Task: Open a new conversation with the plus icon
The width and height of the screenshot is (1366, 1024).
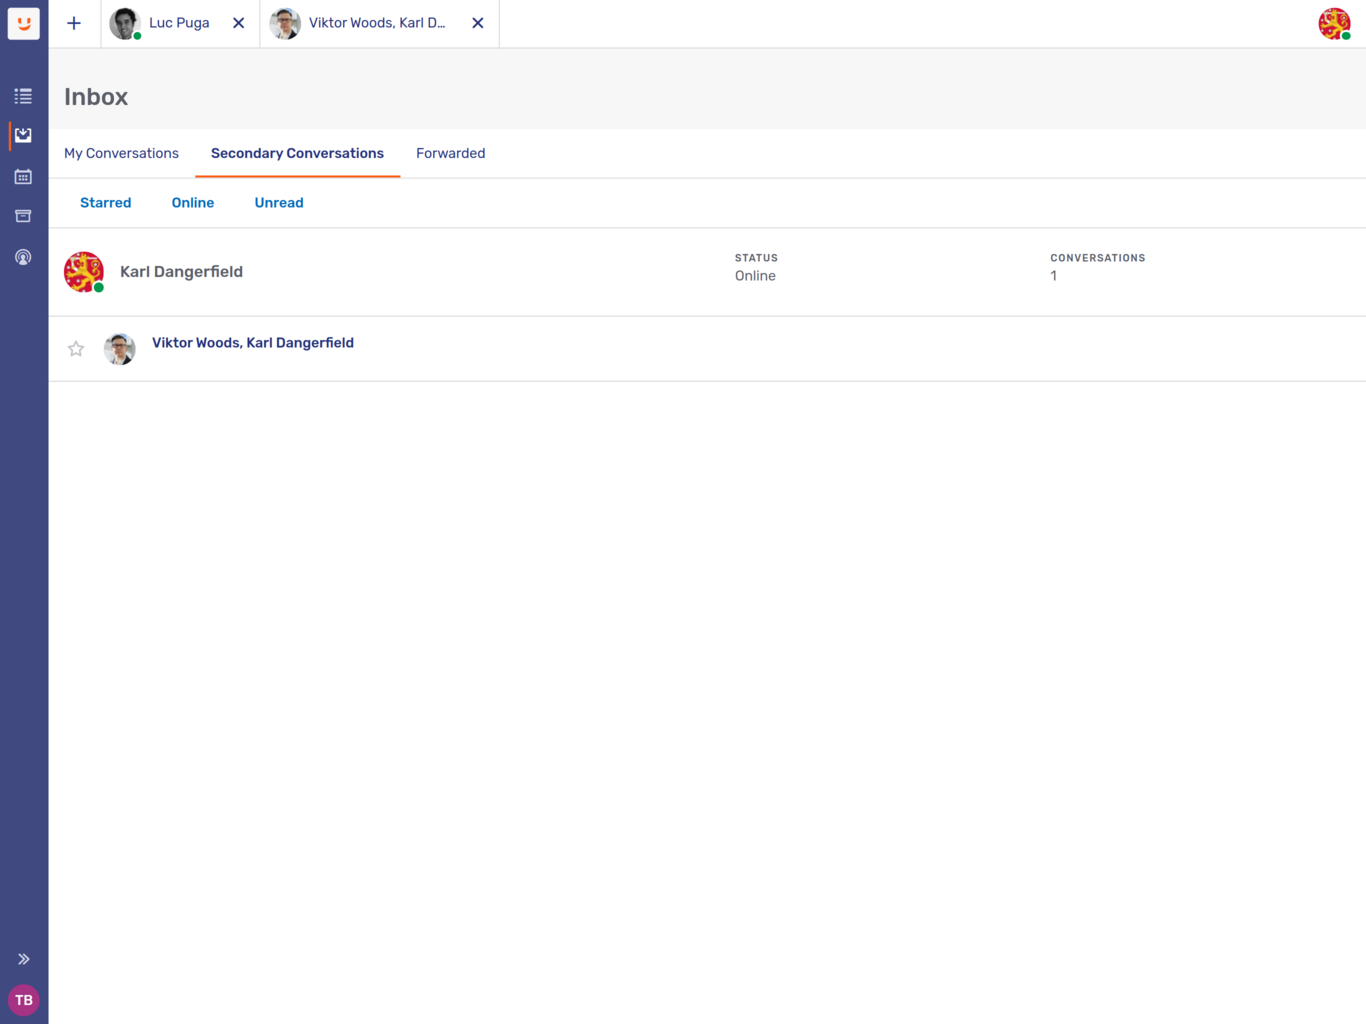Action: 74,23
